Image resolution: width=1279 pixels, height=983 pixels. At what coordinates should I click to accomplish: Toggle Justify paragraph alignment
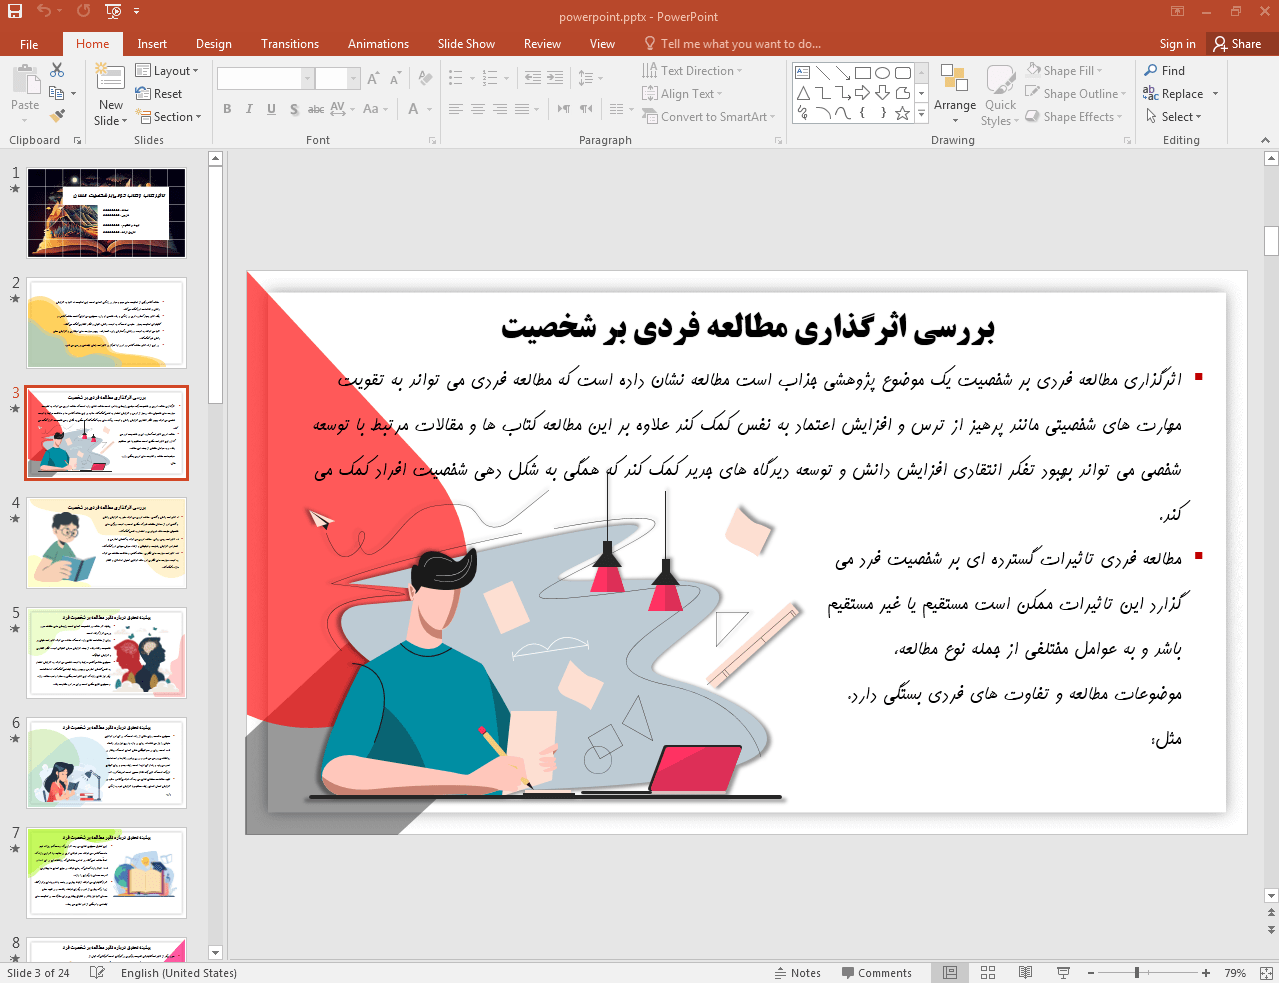522,109
